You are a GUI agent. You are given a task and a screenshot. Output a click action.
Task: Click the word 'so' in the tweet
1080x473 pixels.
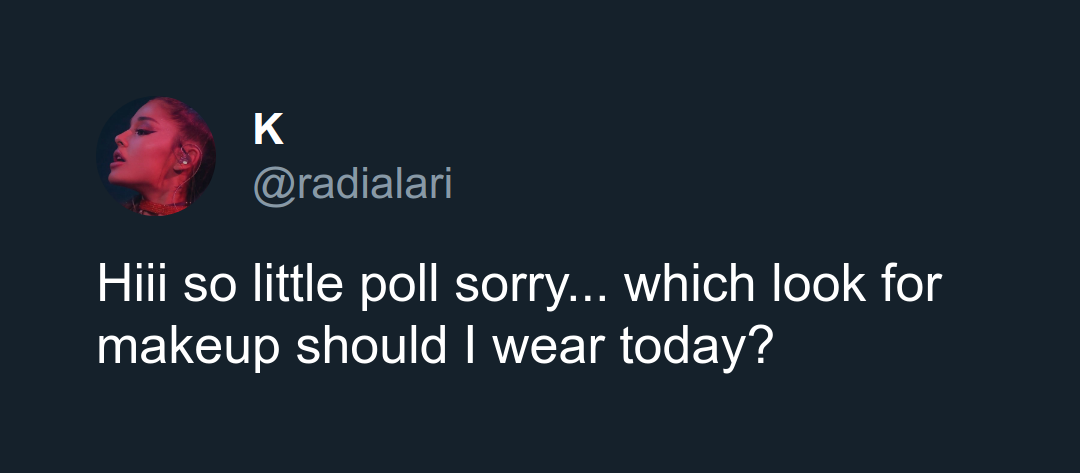coord(209,288)
